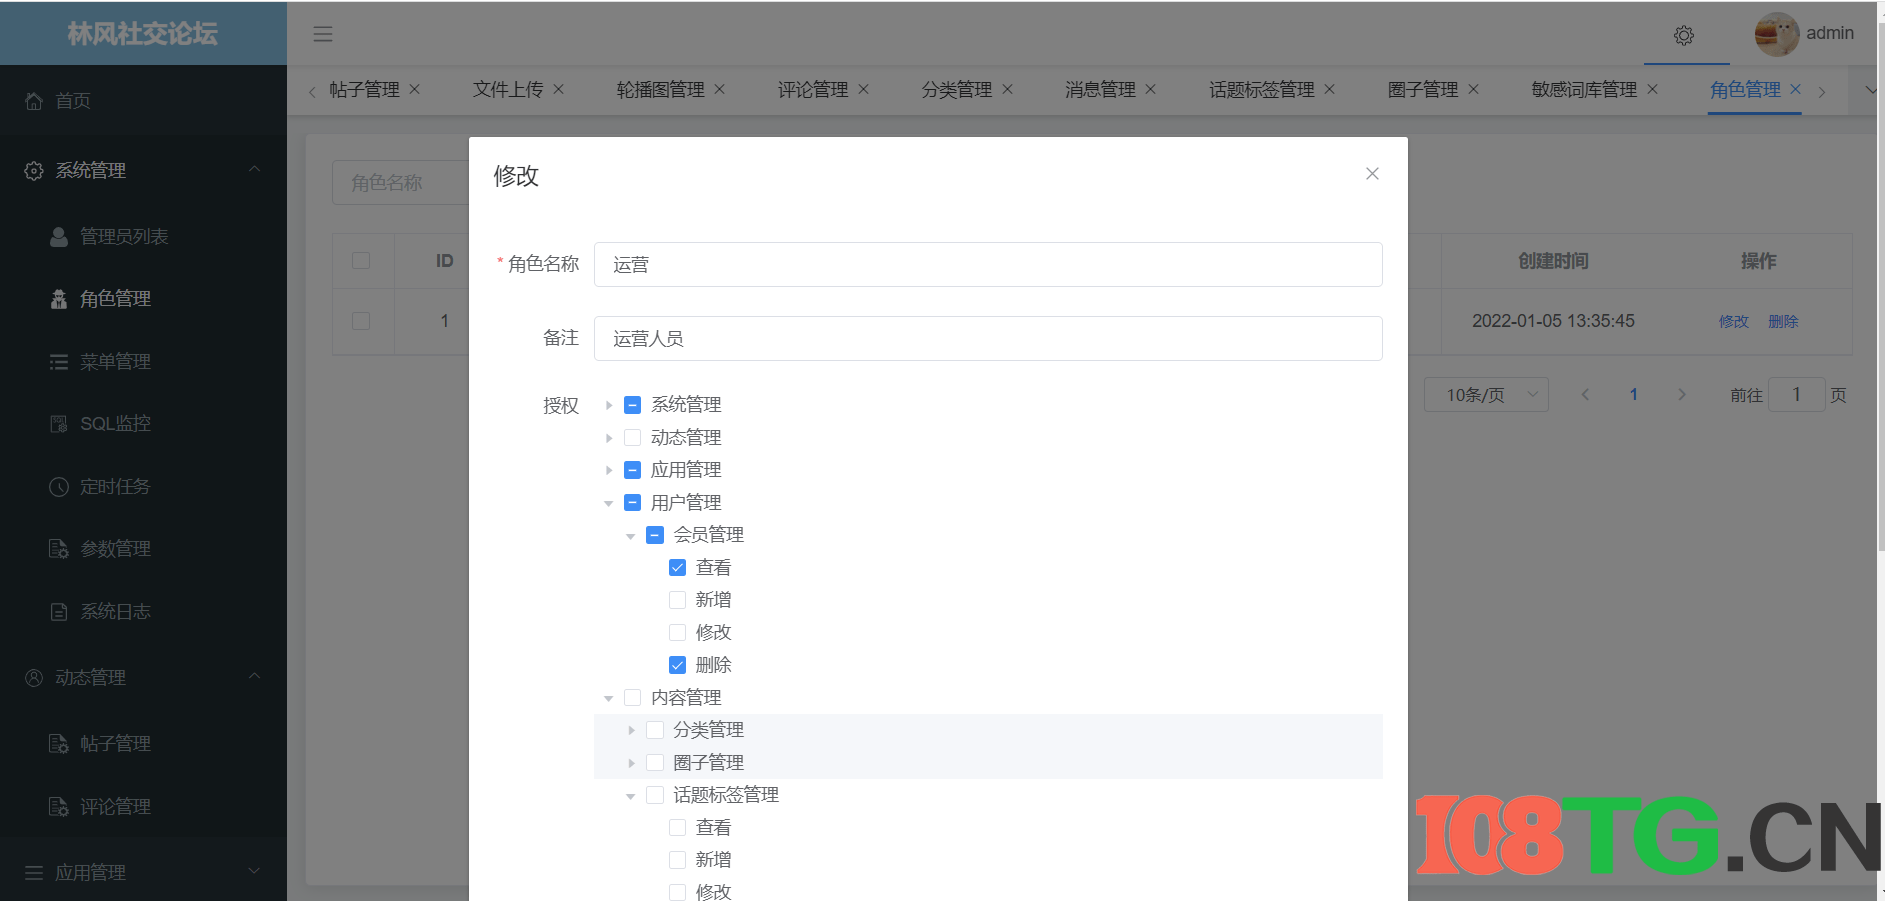Image resolution: width=1885 pixels, height=901 pixels.
Task: Collapse the sidebar with the hamburger icon
Action: pos(322,33)
